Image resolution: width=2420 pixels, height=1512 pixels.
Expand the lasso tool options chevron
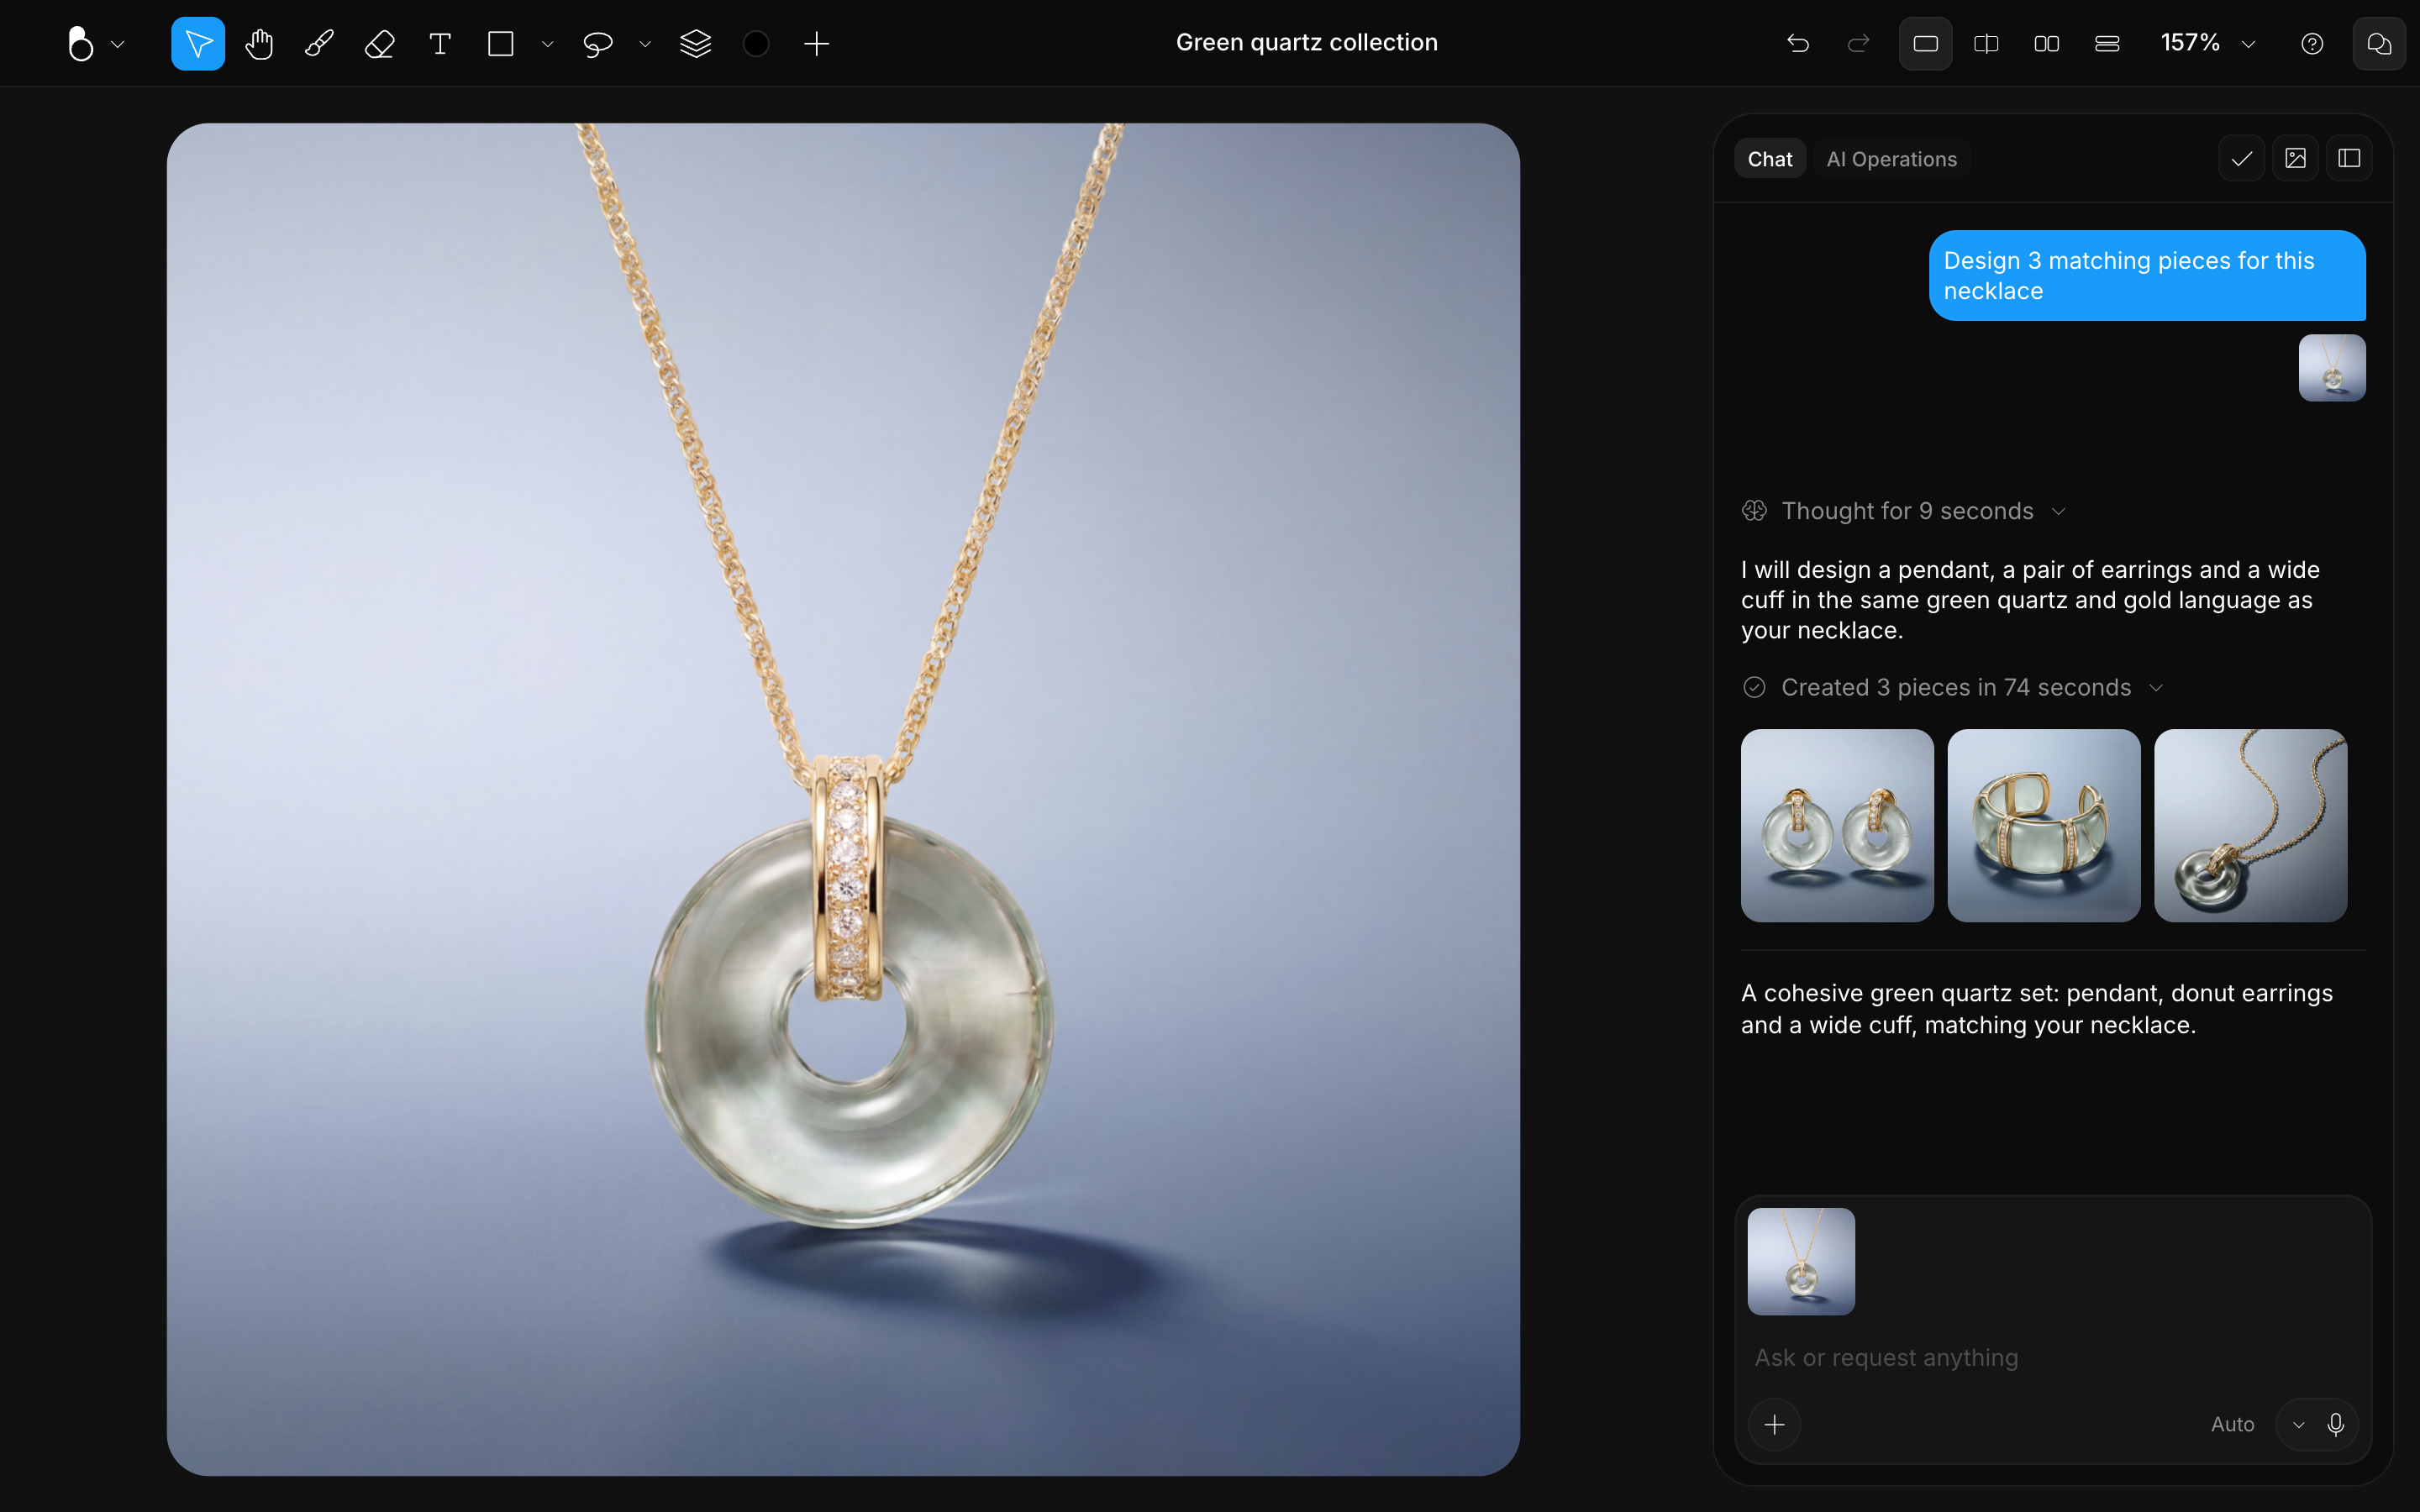click(x=645, y=44)
